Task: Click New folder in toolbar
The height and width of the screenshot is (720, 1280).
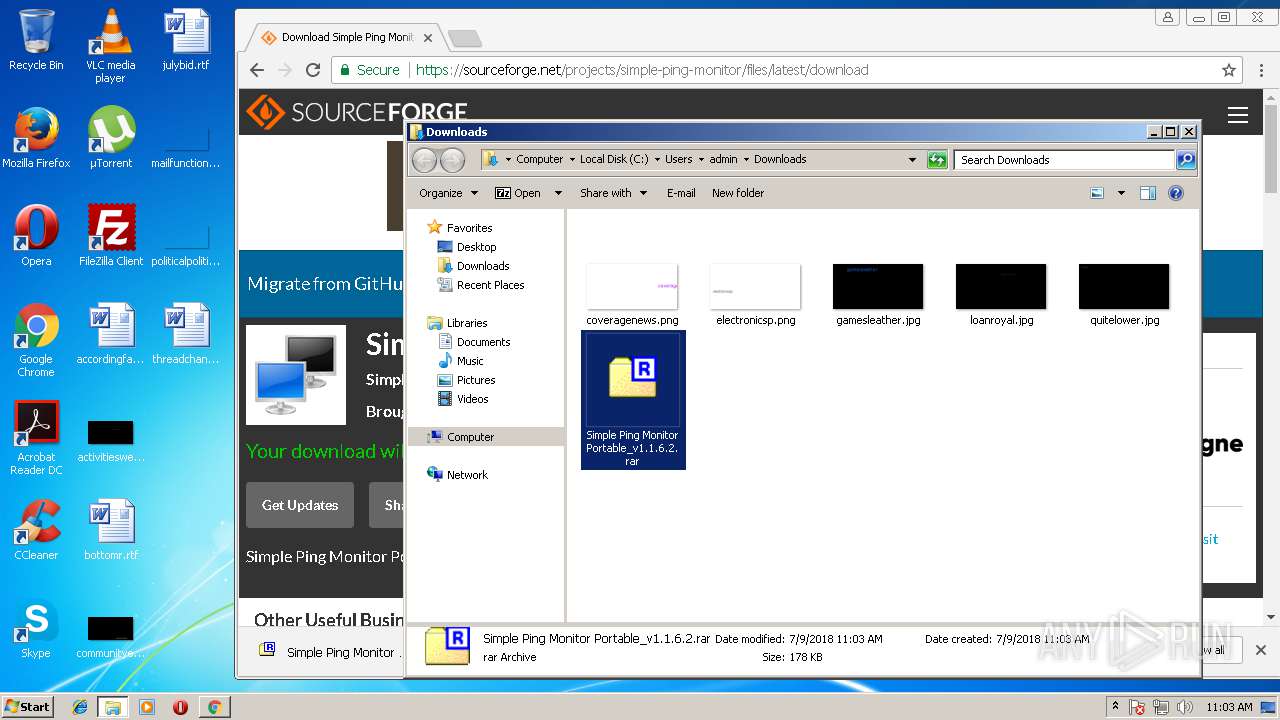Action: (x=738, y=193)
